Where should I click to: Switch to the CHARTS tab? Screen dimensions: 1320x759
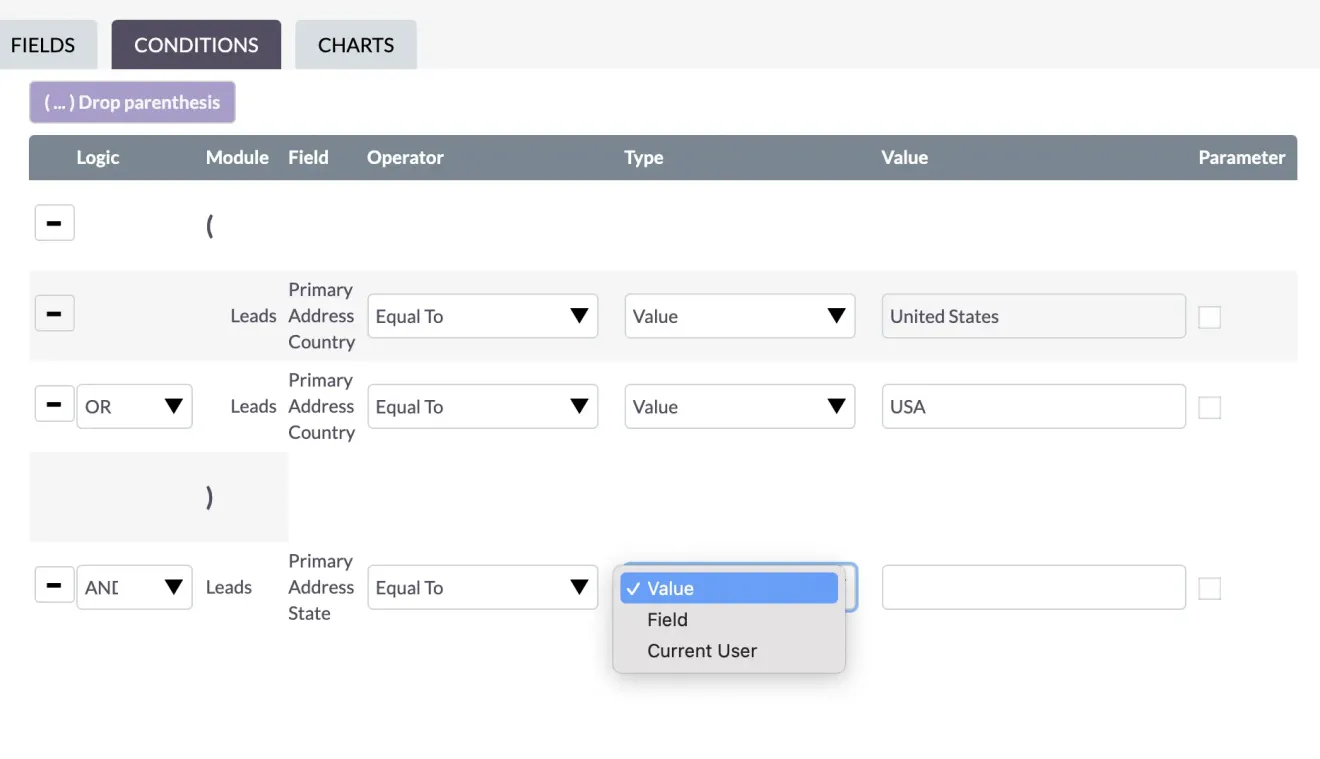pos(356,44)
